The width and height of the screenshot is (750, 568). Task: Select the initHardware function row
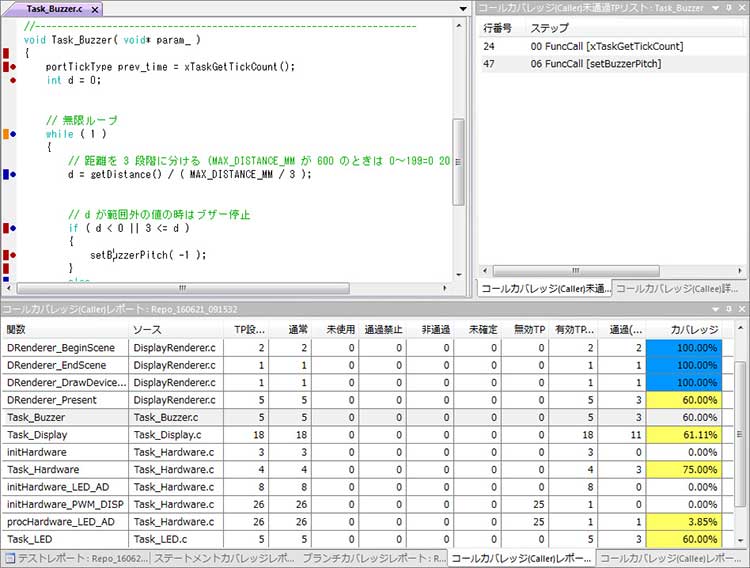click(x=367, y=452)
